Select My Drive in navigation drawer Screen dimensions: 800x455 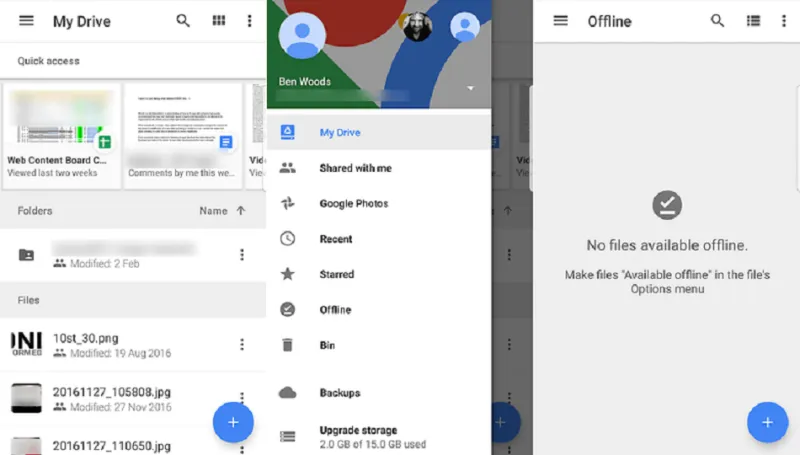pyautogui.click(x=340, y=132)
